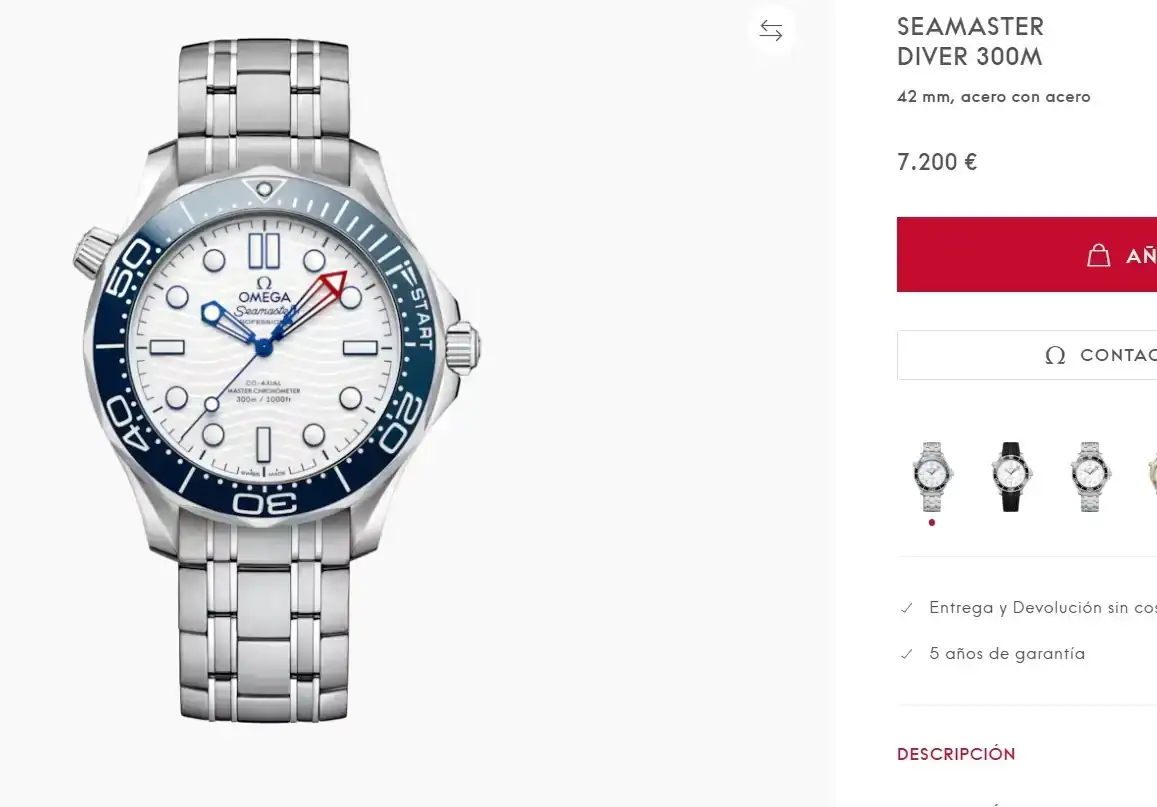Click the compare arrows icon above the watch
1157x807 pixels.
click(771, 31)
